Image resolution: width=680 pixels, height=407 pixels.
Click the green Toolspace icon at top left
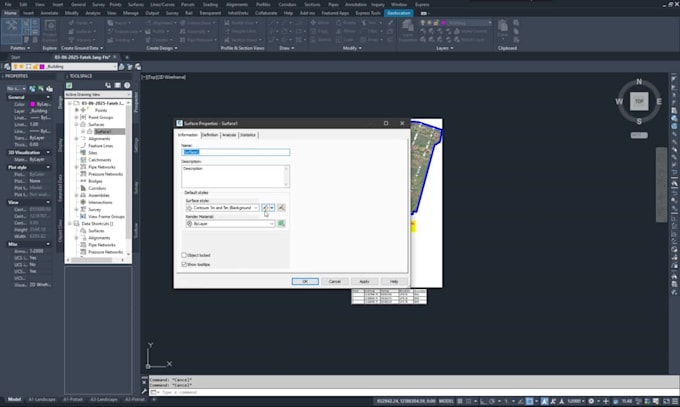point(69,85)
